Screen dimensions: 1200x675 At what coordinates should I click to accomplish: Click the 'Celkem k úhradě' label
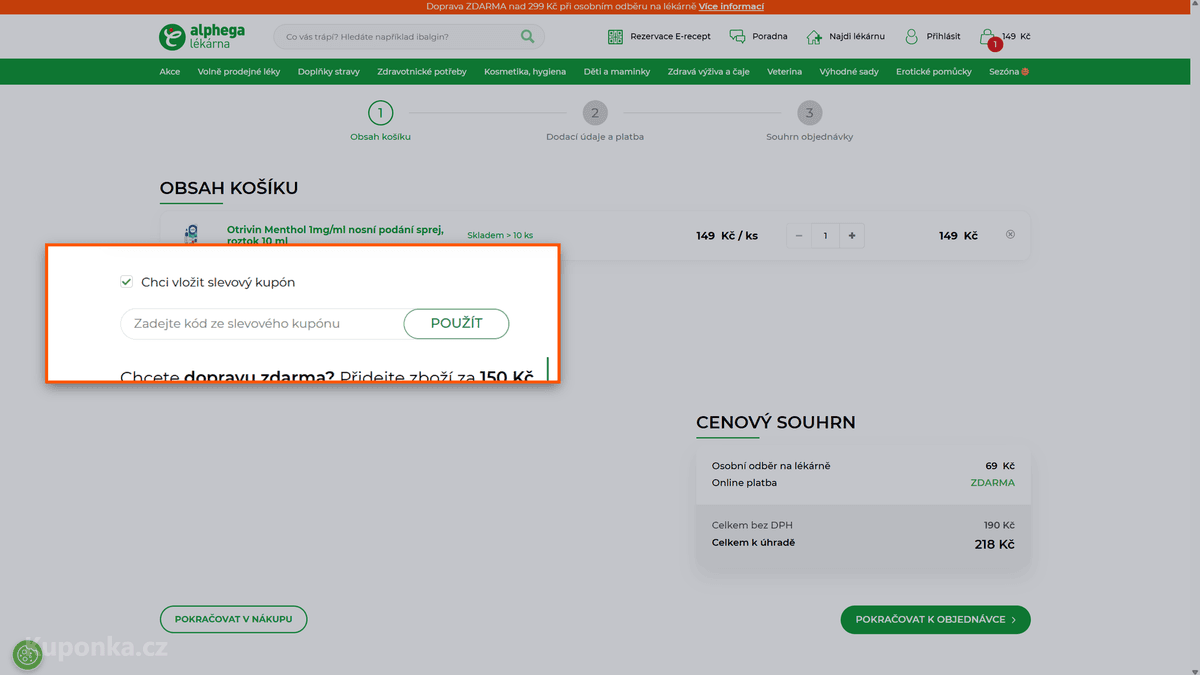click(753, 543)
